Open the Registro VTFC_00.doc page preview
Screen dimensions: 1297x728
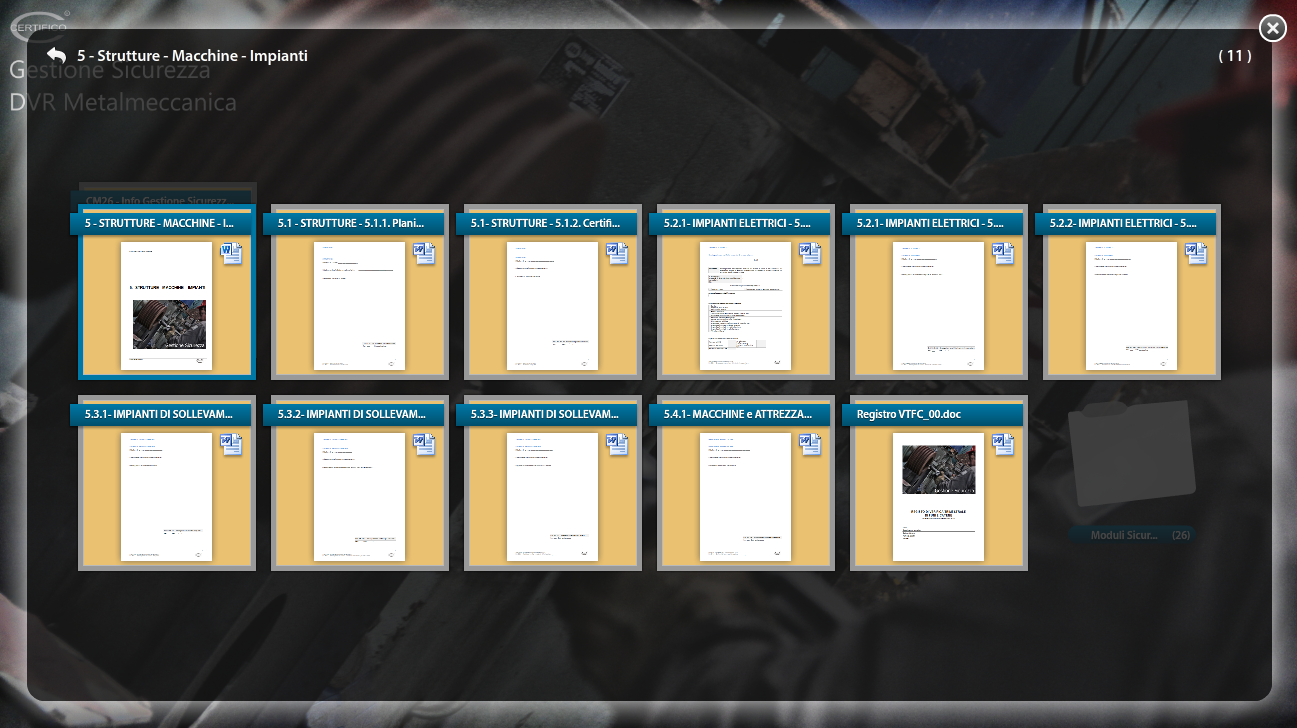pos(938,497)
